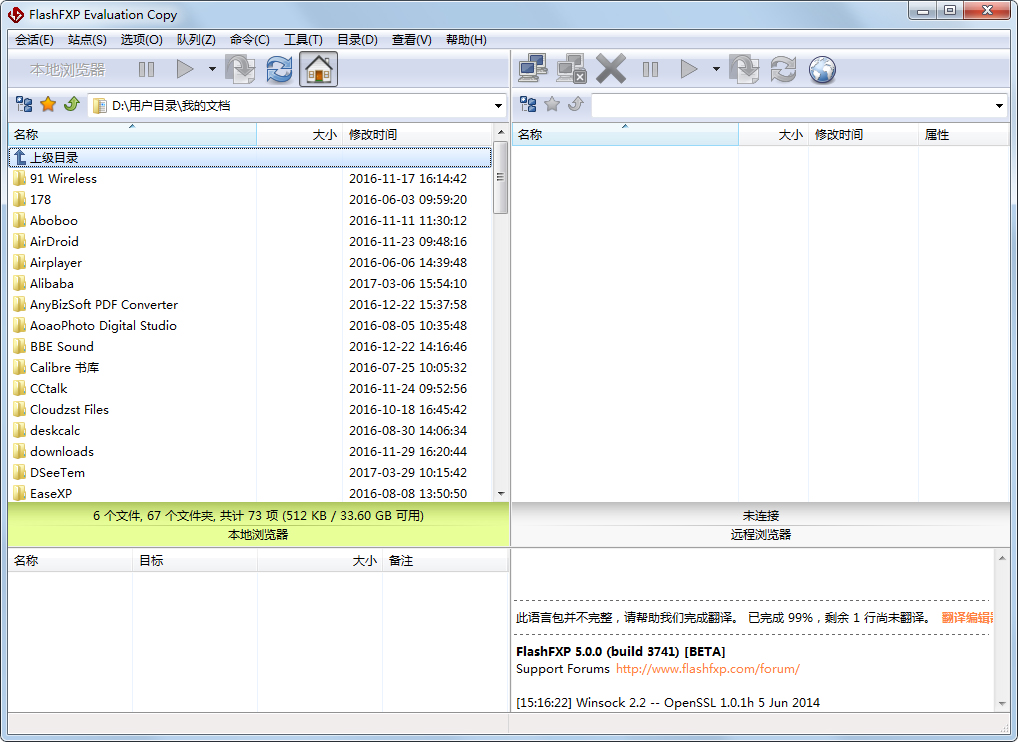Click the remote refresh icon
The image size is (1018, 742).
pos(784,69)
